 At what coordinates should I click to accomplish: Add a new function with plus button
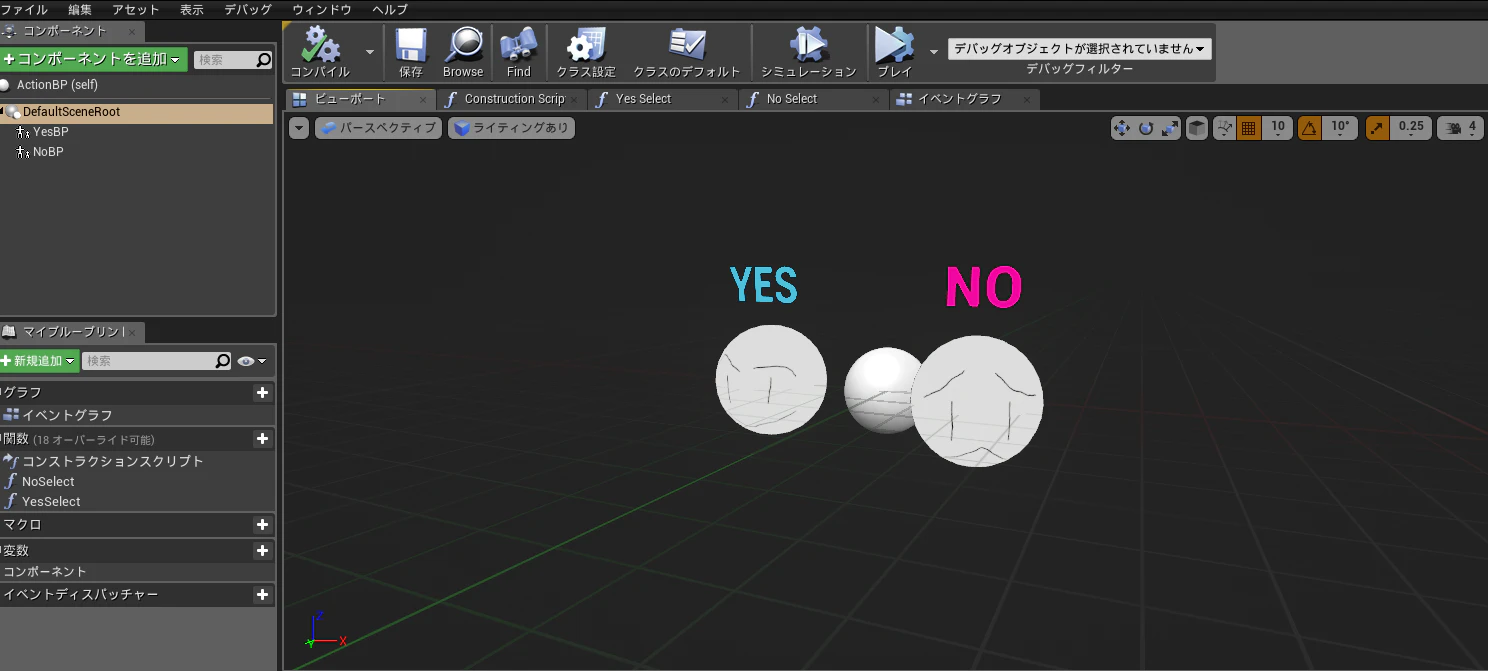click(x=262, y=439)
